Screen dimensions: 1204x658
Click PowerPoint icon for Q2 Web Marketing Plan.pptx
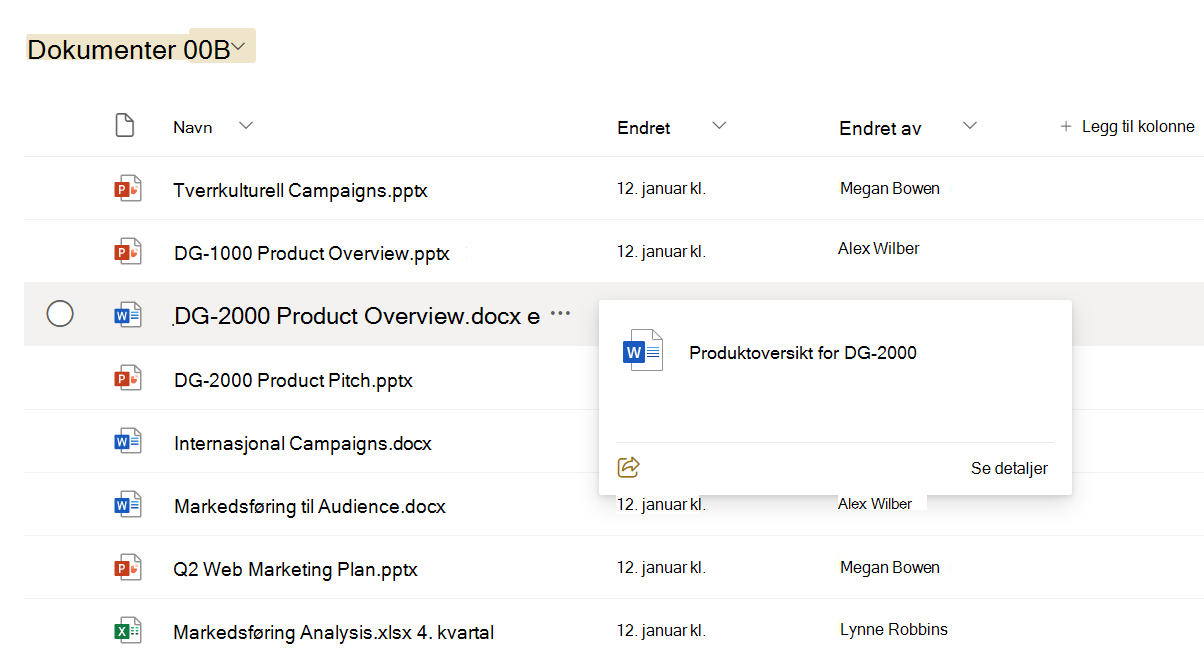pyautogui.click(x=128, y=568)
